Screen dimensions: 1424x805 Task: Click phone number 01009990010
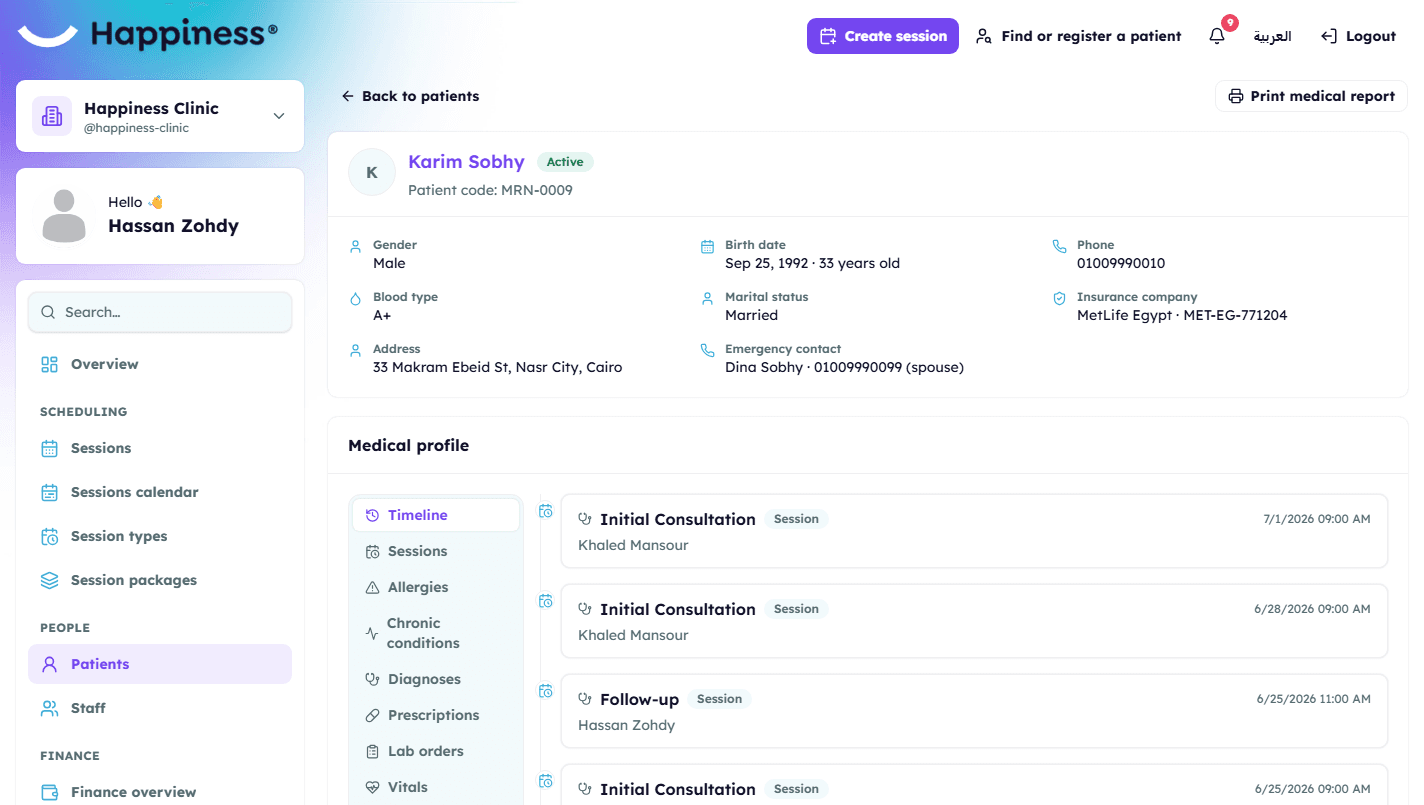tap(1121, 264)
